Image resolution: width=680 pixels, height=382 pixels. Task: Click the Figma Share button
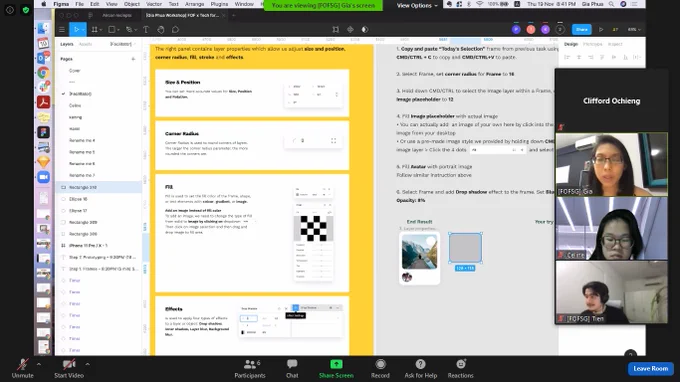click(582, 29)
